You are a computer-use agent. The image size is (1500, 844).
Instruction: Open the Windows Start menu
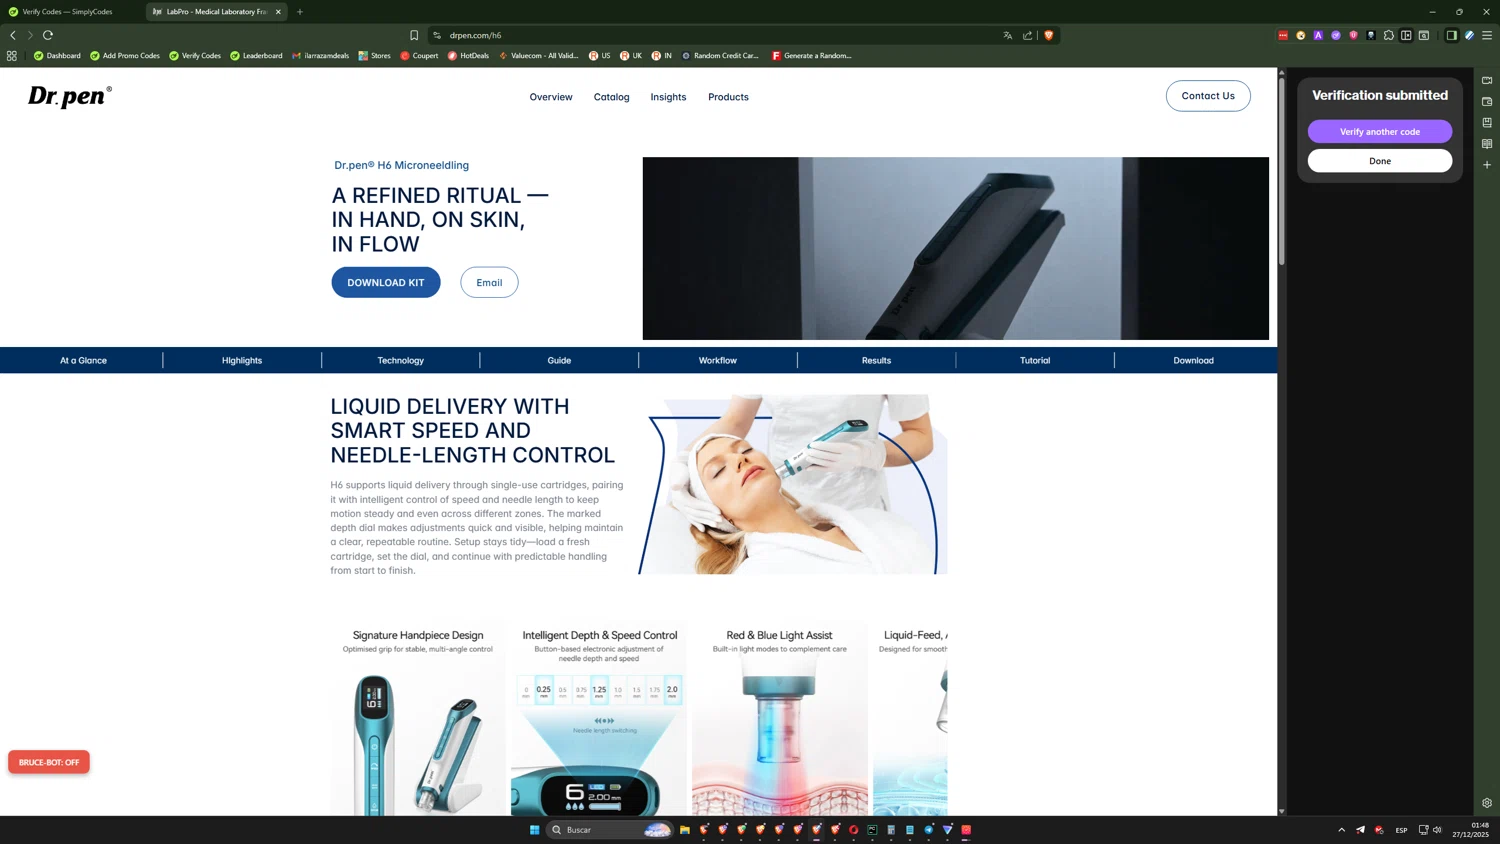tap(535, 830)
